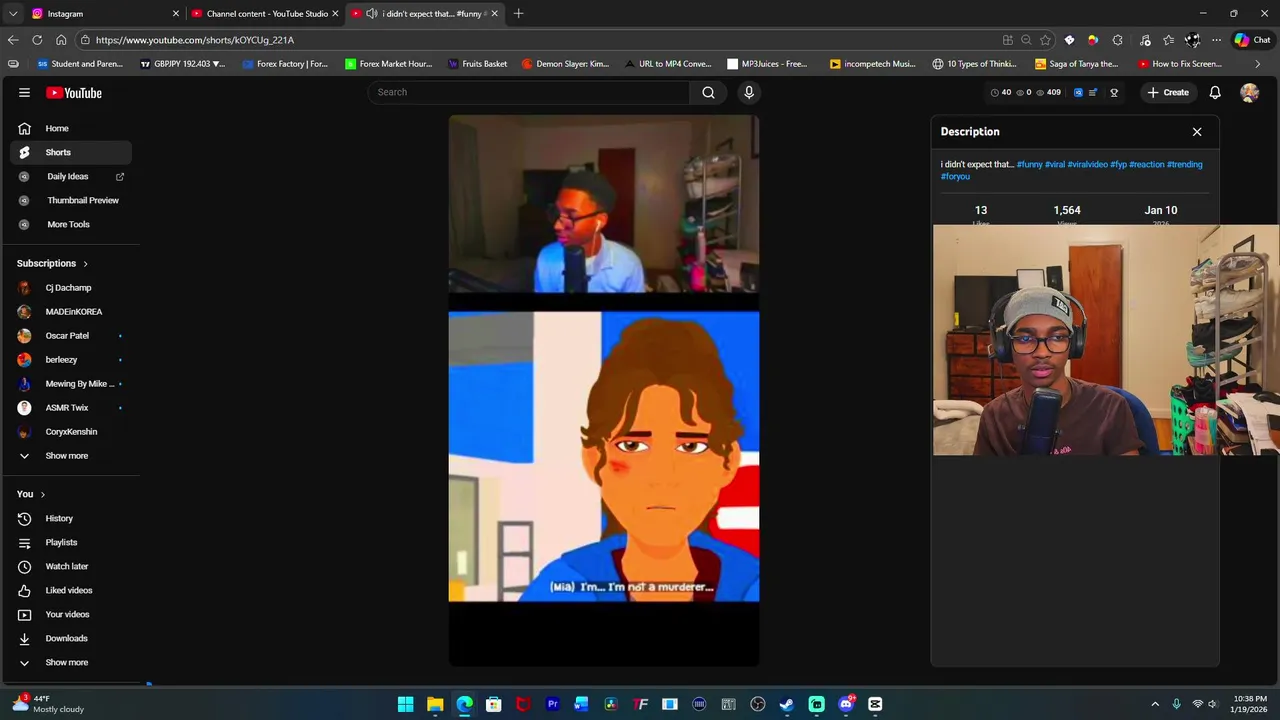Open Steam from taskbar

point(787,704)
